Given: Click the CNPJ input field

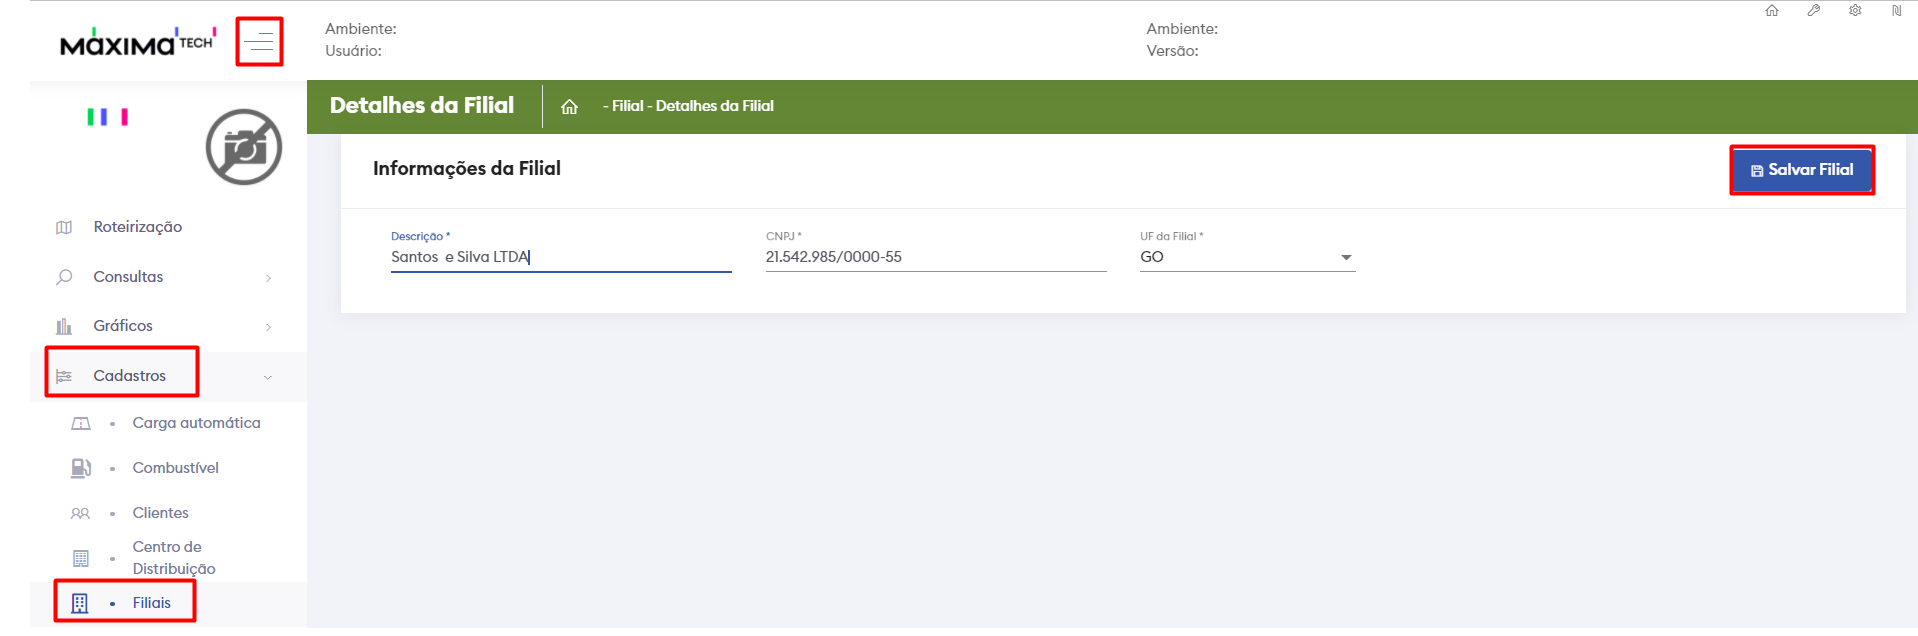Looking at the screenshot, I should pyautogui.click(x=935, y=258).
